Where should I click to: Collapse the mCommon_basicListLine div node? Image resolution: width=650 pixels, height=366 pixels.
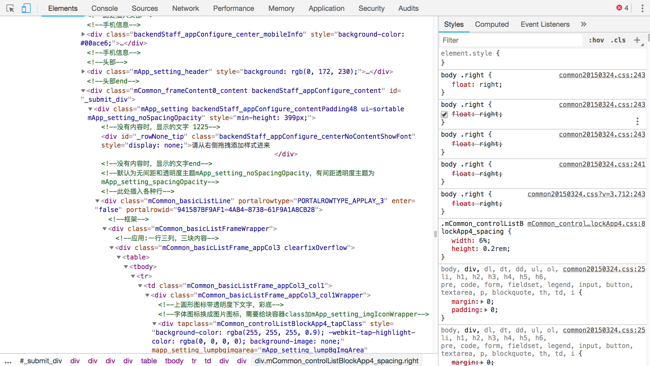point(97,201)
